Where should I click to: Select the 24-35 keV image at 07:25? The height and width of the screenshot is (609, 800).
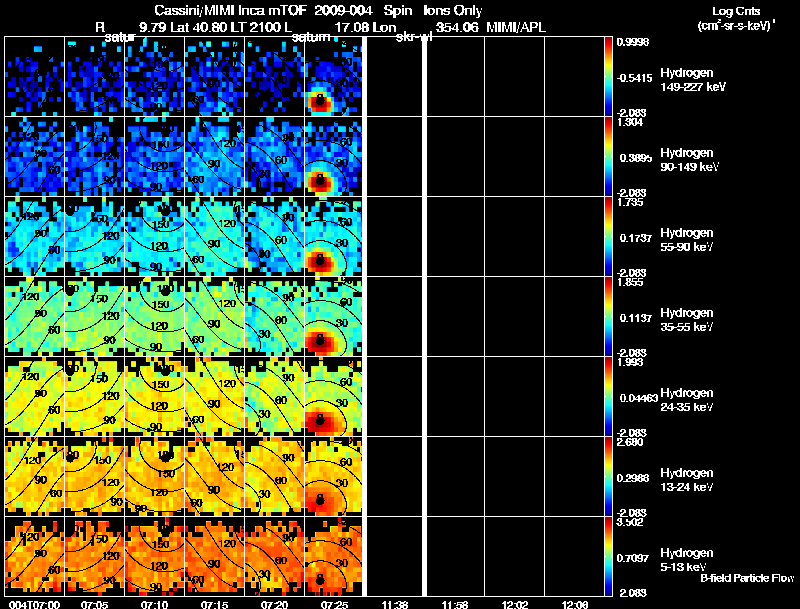click(x=333, y=397)
